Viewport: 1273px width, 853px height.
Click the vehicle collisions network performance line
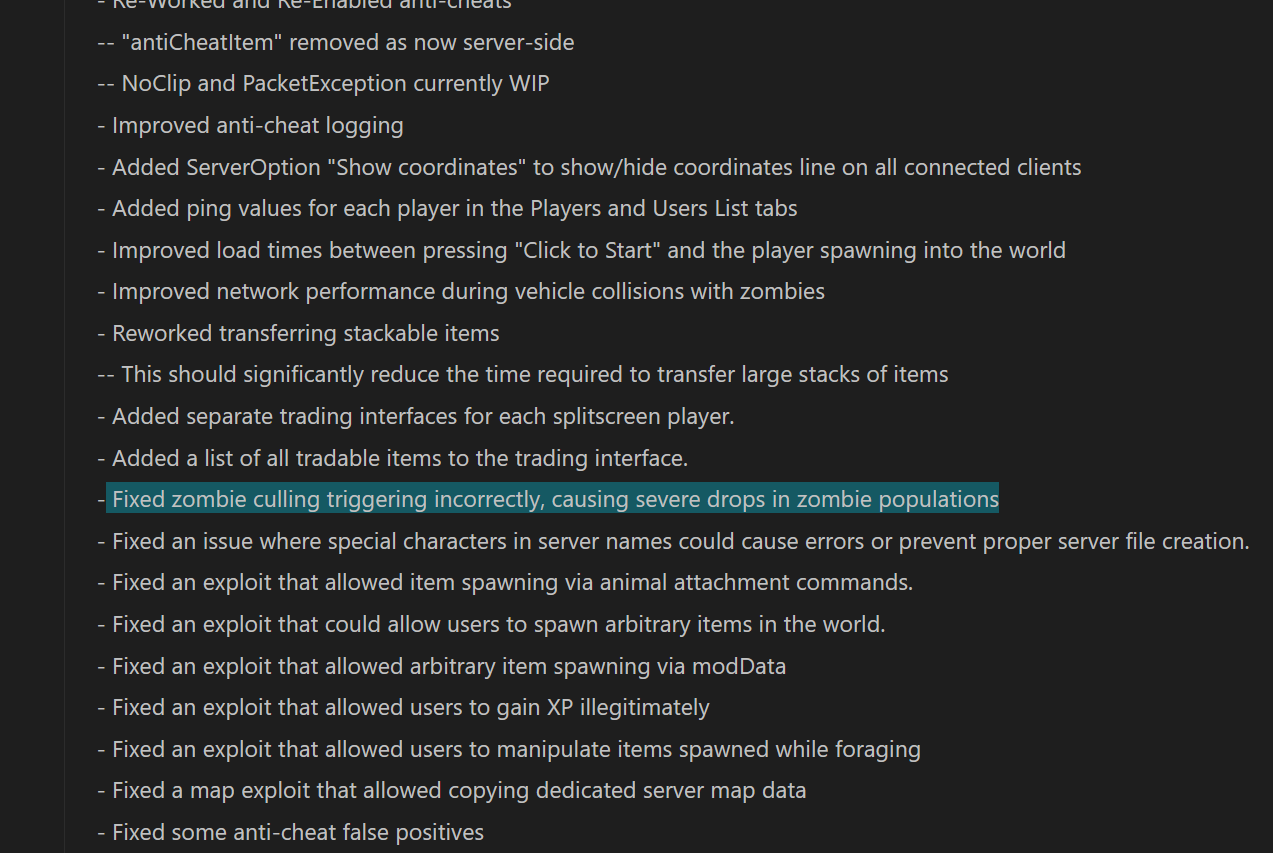[461, 291]
